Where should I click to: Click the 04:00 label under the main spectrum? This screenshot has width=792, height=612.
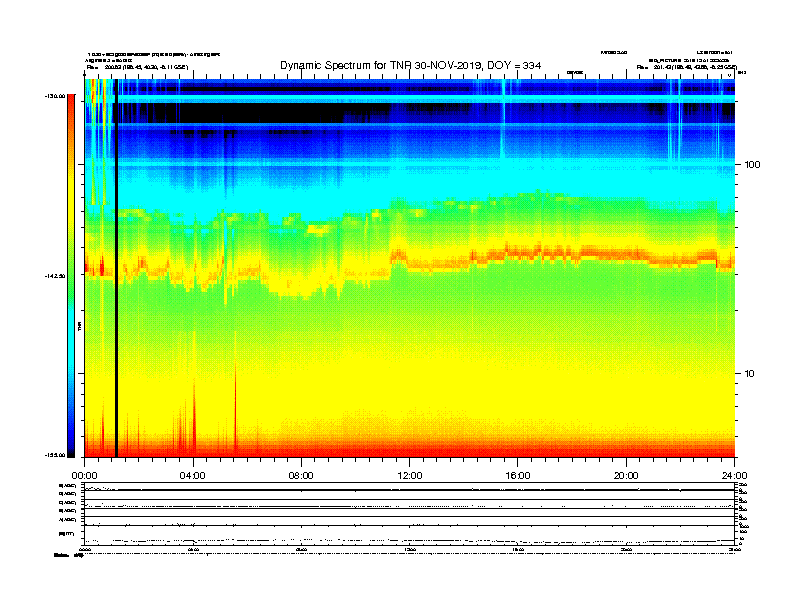193,476
